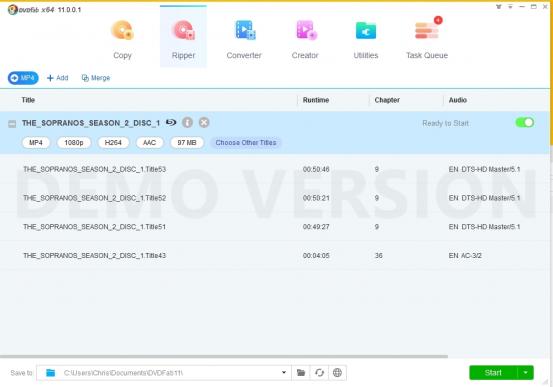
Task: Click the globe icon near Save to
Action: pos(338,373)
